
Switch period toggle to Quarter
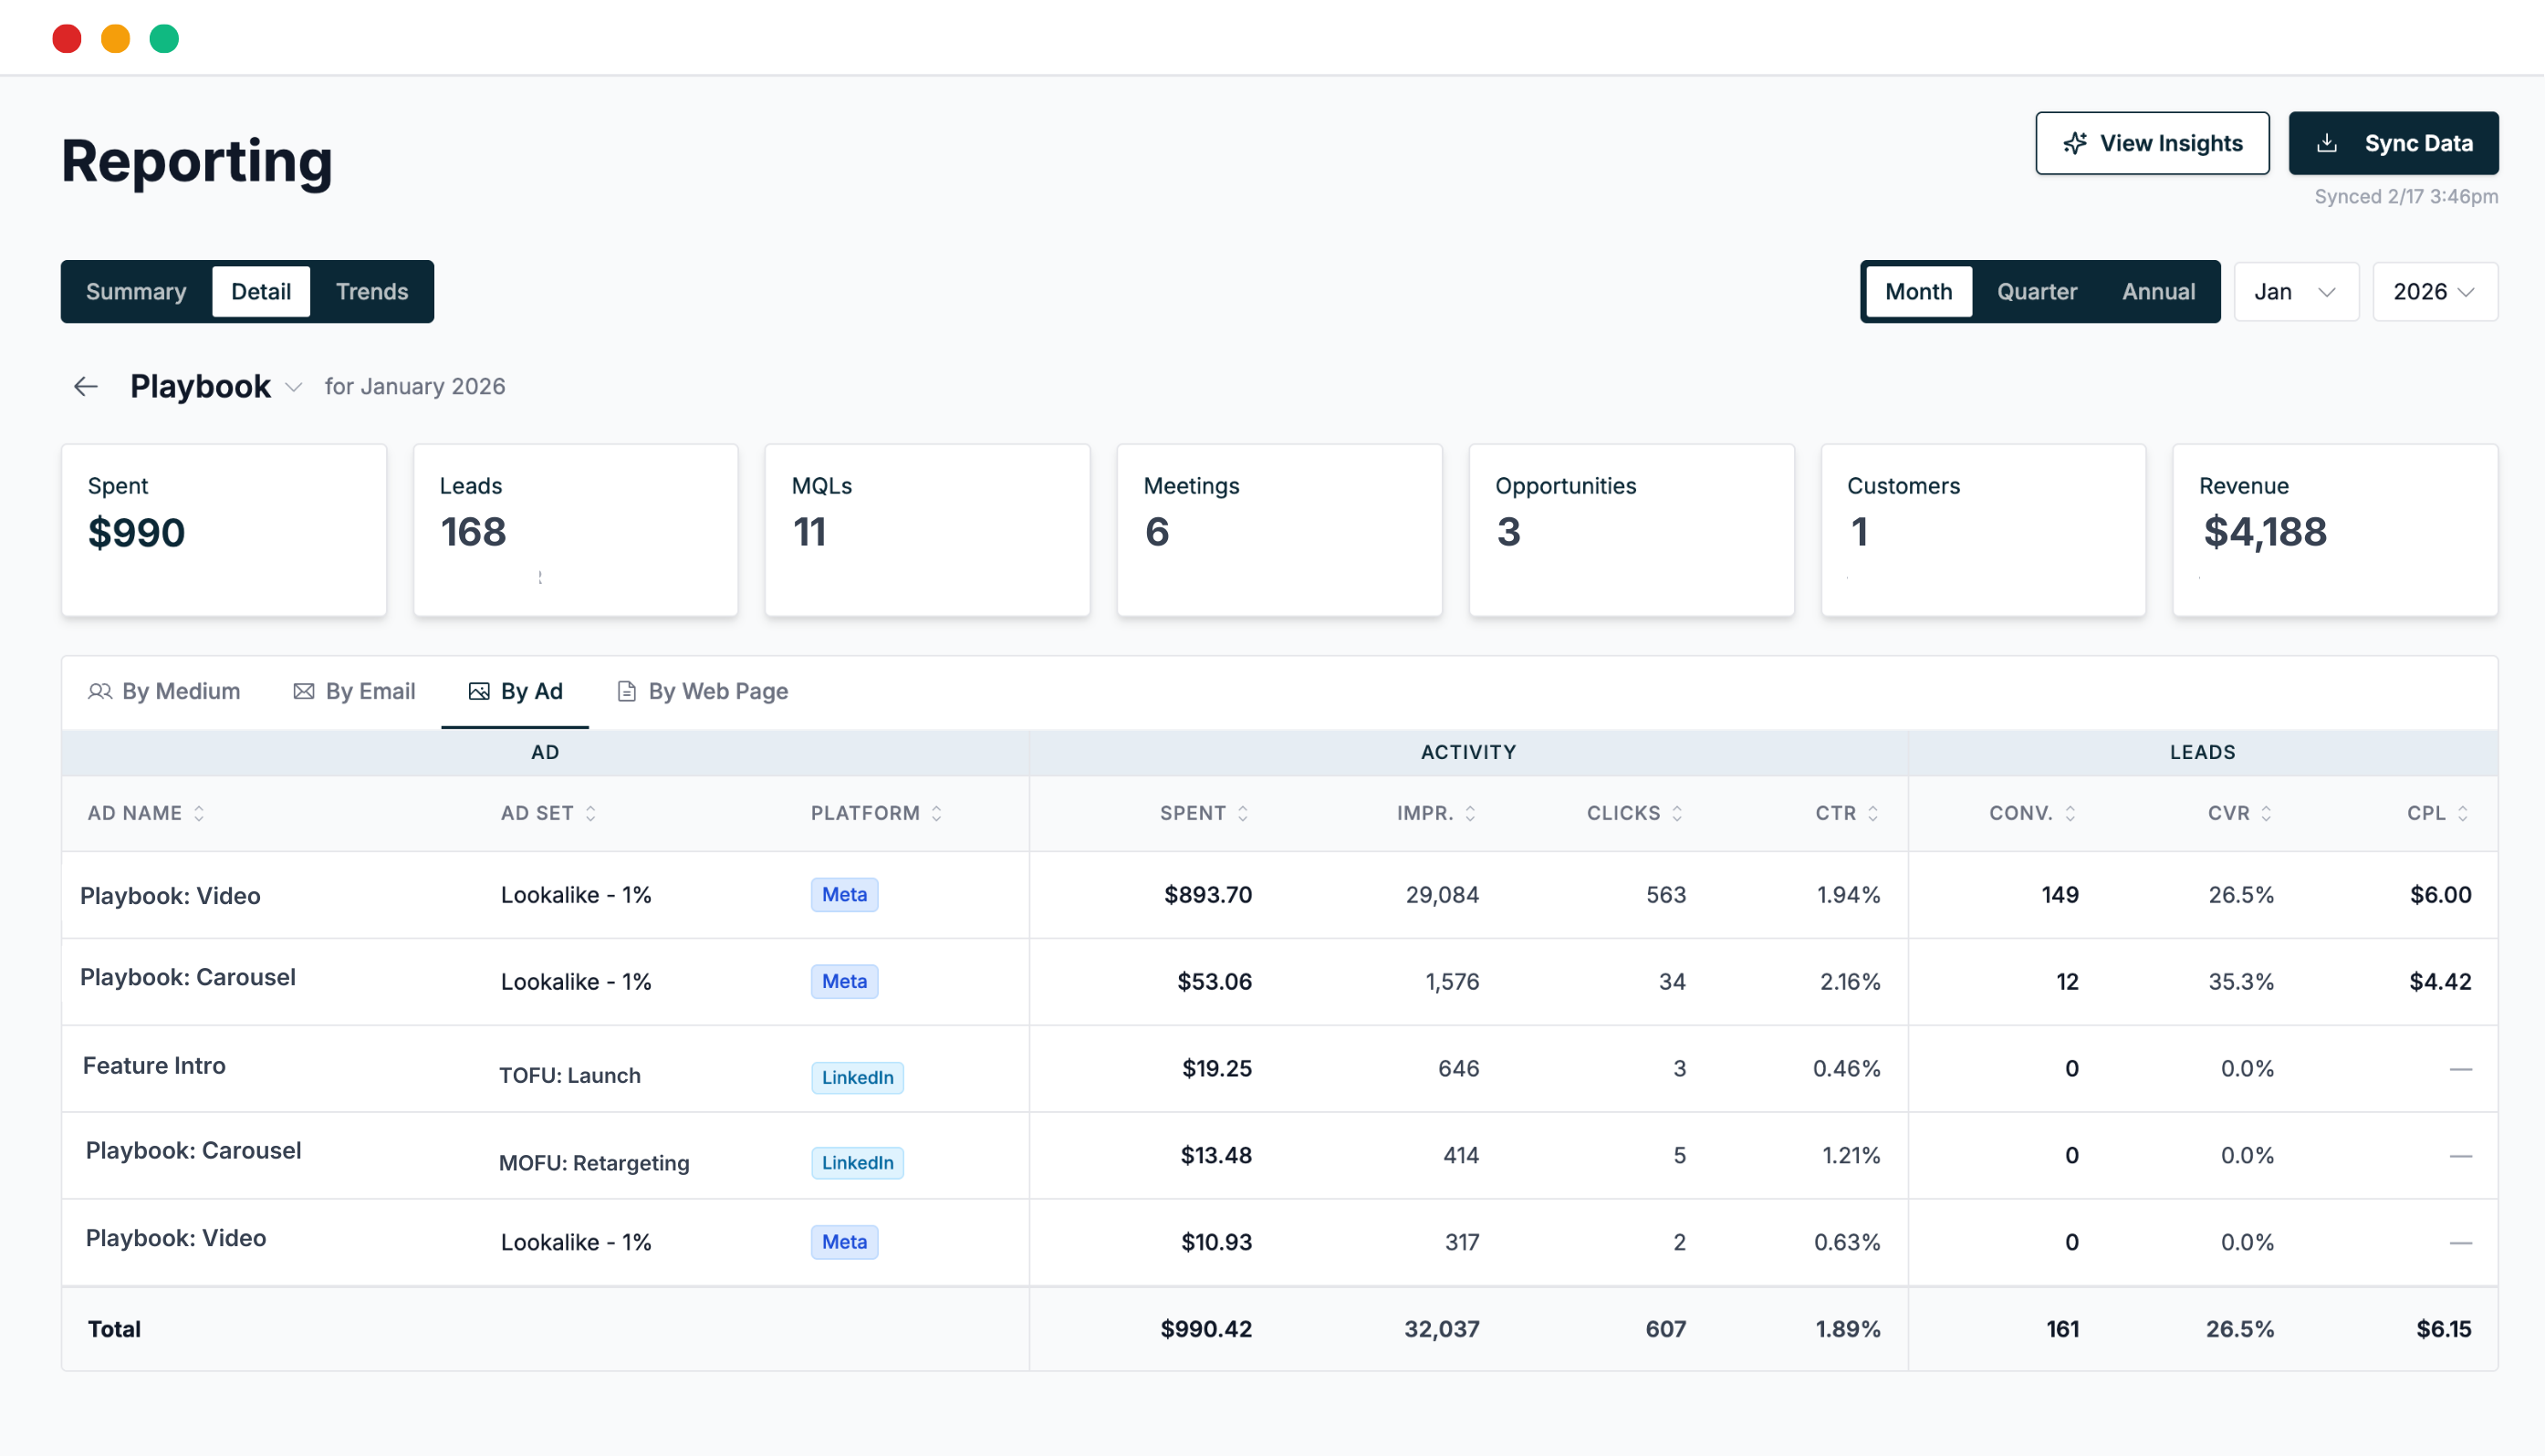coord(2036,291)
